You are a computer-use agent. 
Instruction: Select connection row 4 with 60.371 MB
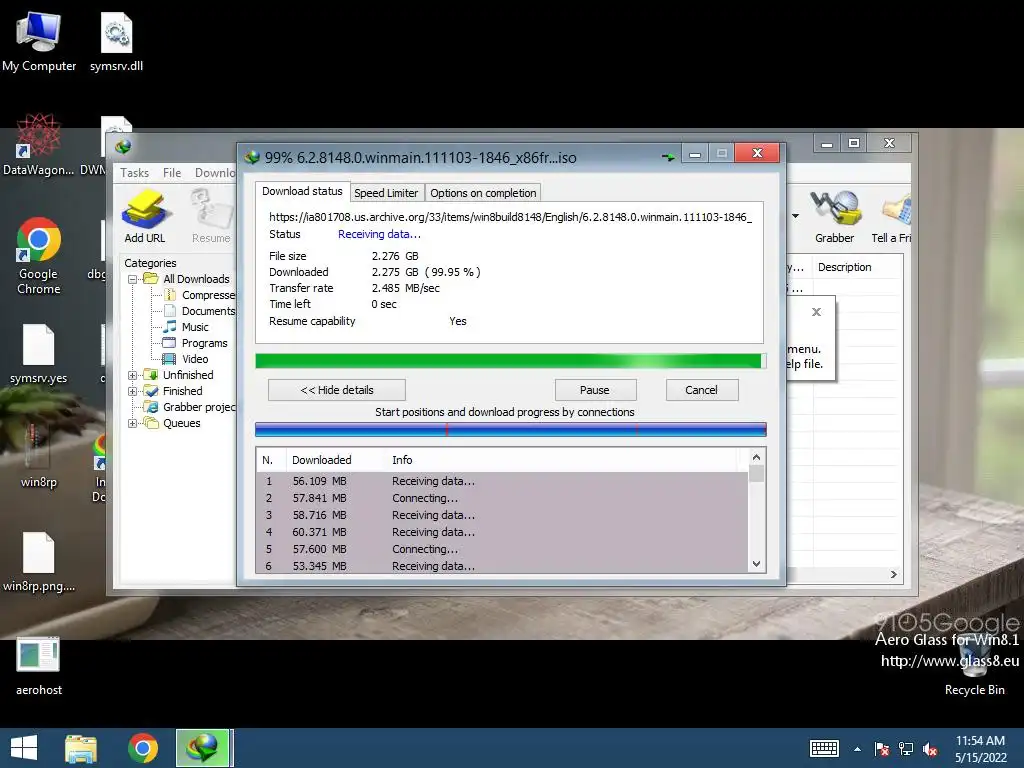(502, 532)
